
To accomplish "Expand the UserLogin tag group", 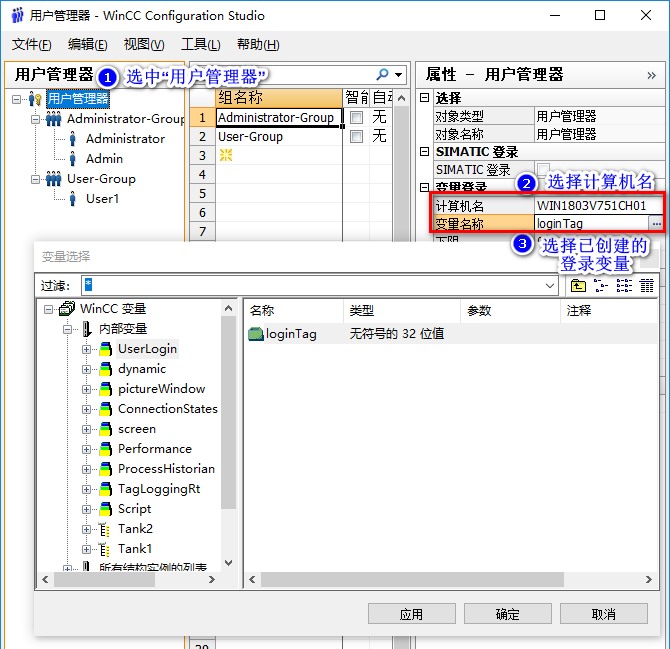I will [86, 349].
